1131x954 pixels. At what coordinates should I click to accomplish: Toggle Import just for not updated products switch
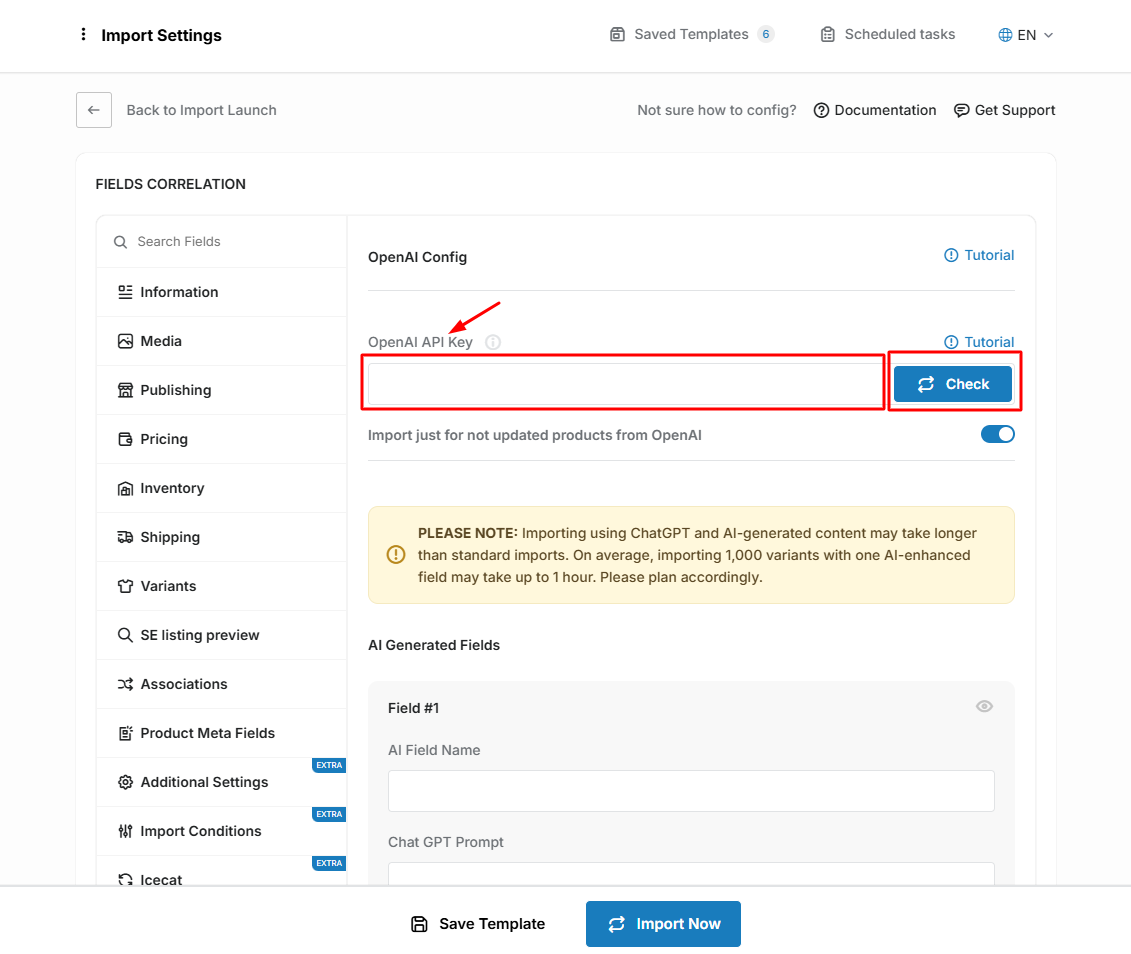[998, 434]
